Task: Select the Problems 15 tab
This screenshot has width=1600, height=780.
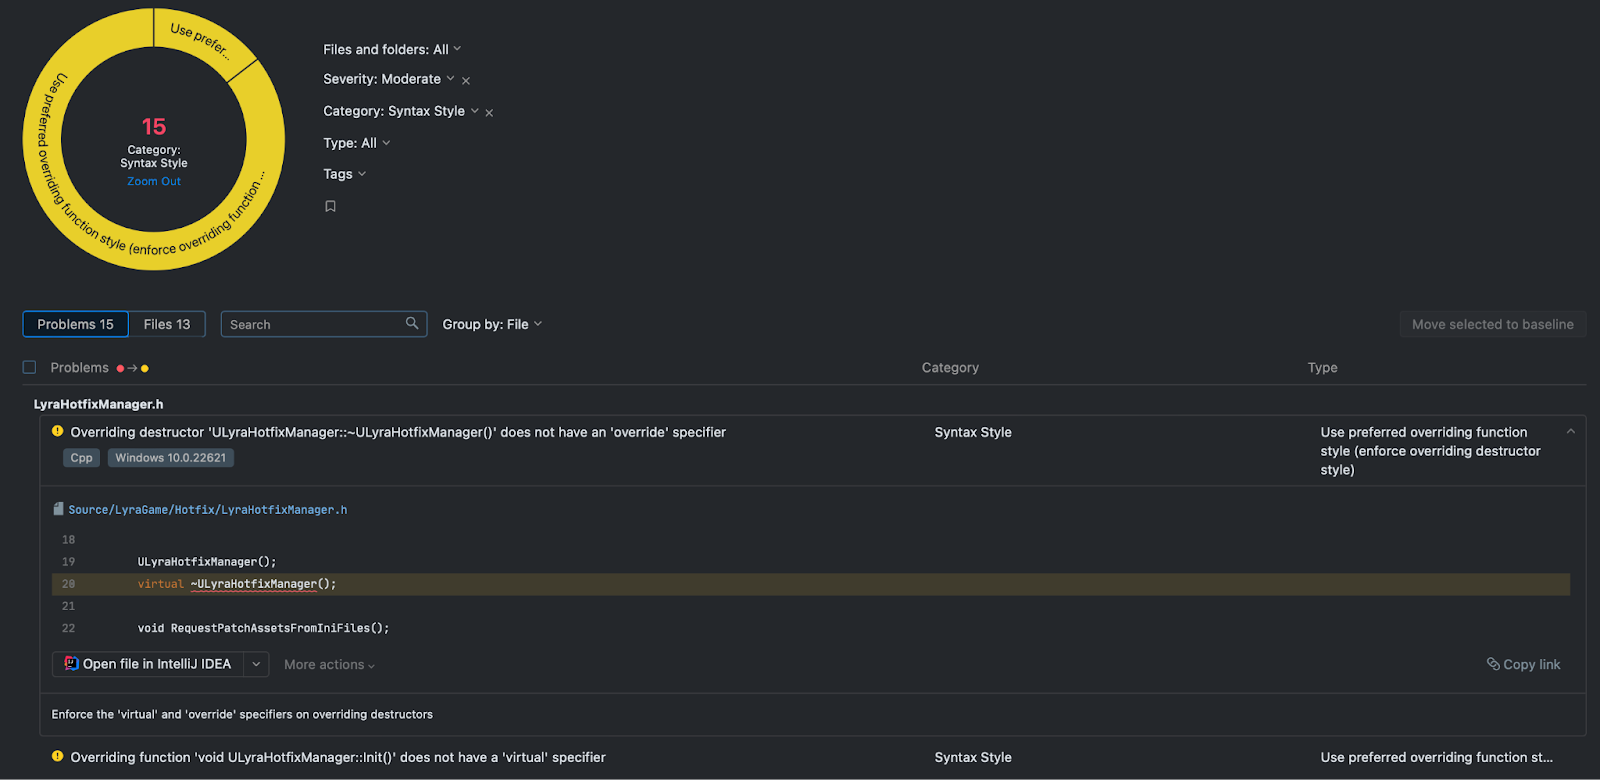Action: pyautogui.click(x=75, y=324)
